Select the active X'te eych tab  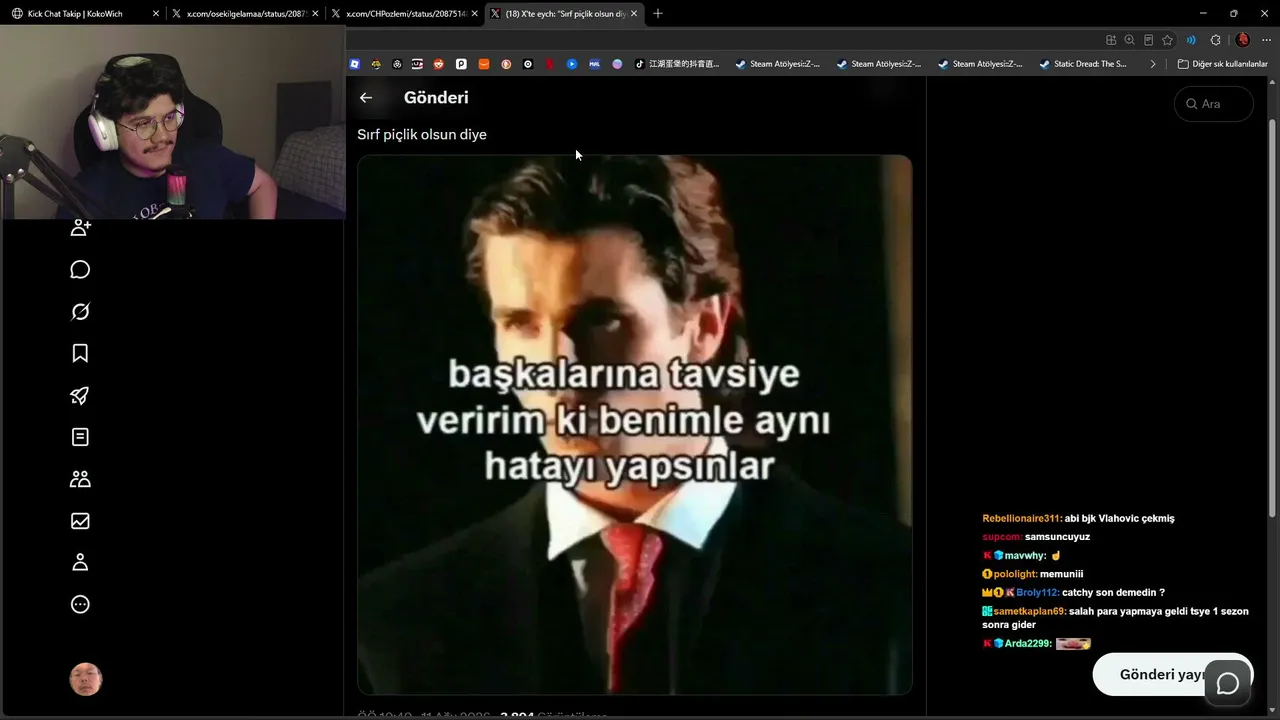click(565, 14)
